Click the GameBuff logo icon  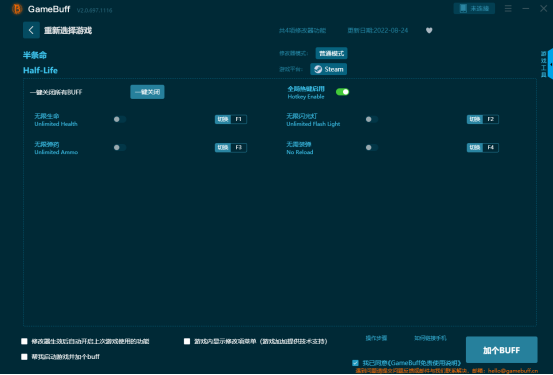click(17, 9)
